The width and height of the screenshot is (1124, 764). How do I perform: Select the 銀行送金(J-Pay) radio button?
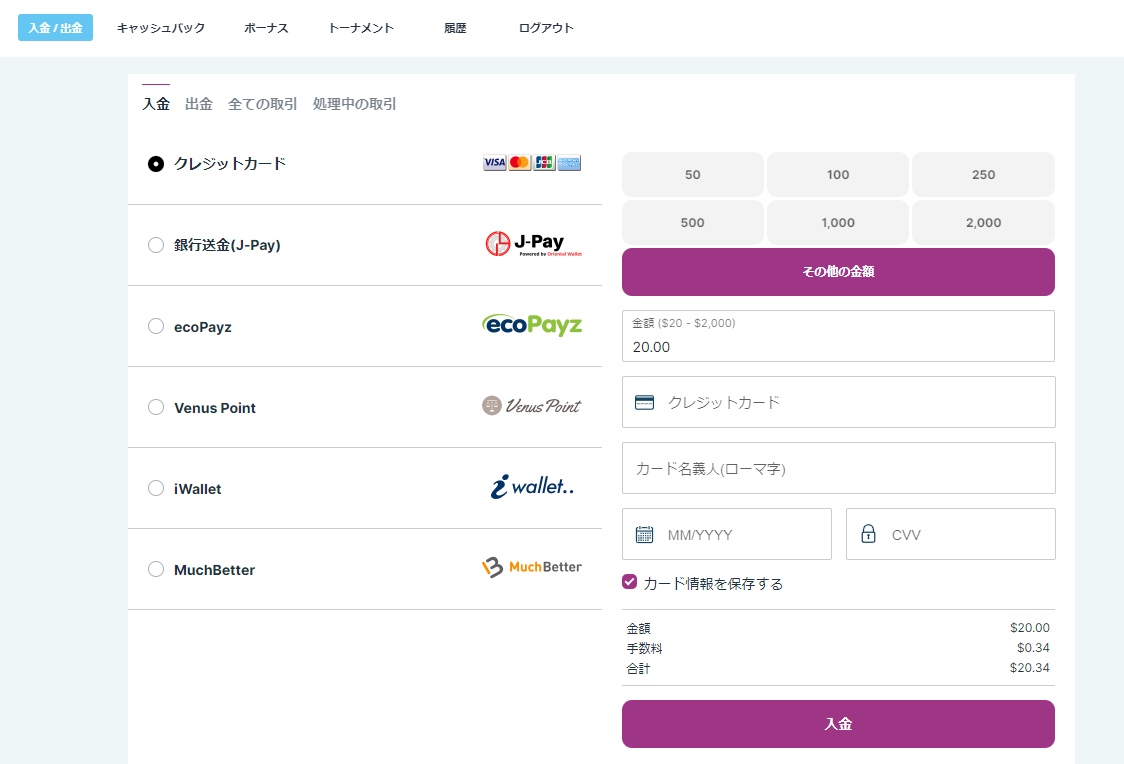click(156, 245)
